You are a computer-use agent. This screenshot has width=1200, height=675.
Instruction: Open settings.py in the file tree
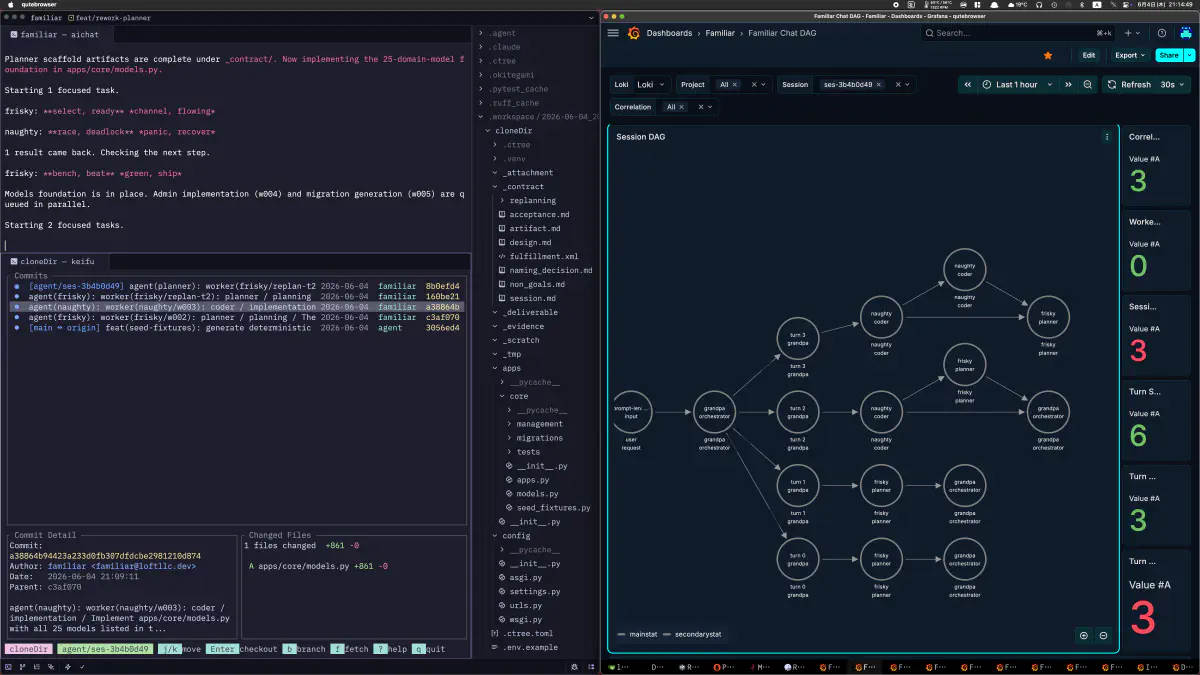pyautogui.click(x=529, y=592)
